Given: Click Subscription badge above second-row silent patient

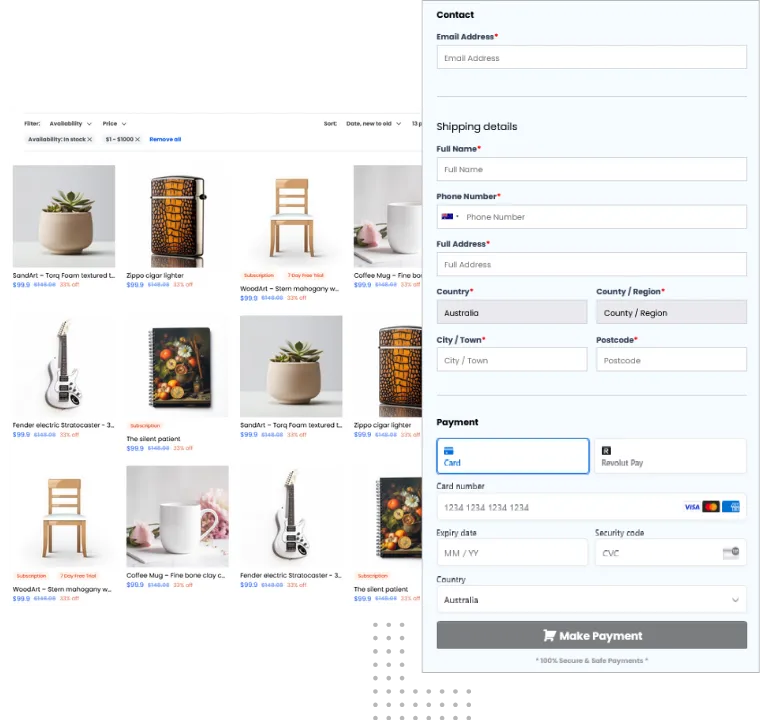Looking at the screenshot, I should click(145, 425).
